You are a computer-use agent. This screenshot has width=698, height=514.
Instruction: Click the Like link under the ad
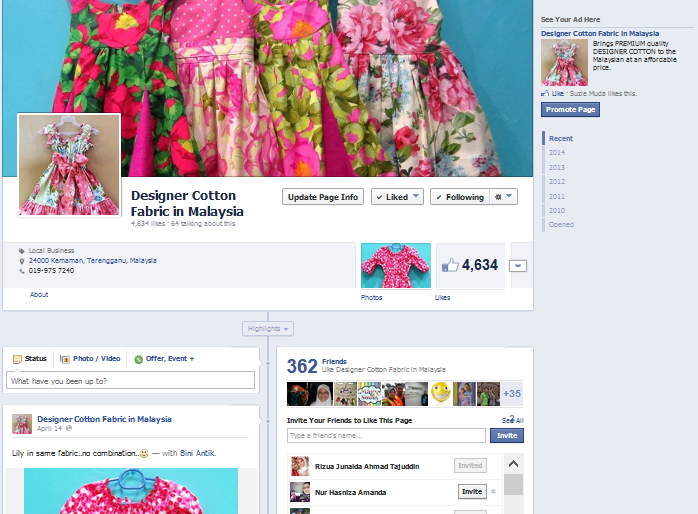click(x=557, y=93)
